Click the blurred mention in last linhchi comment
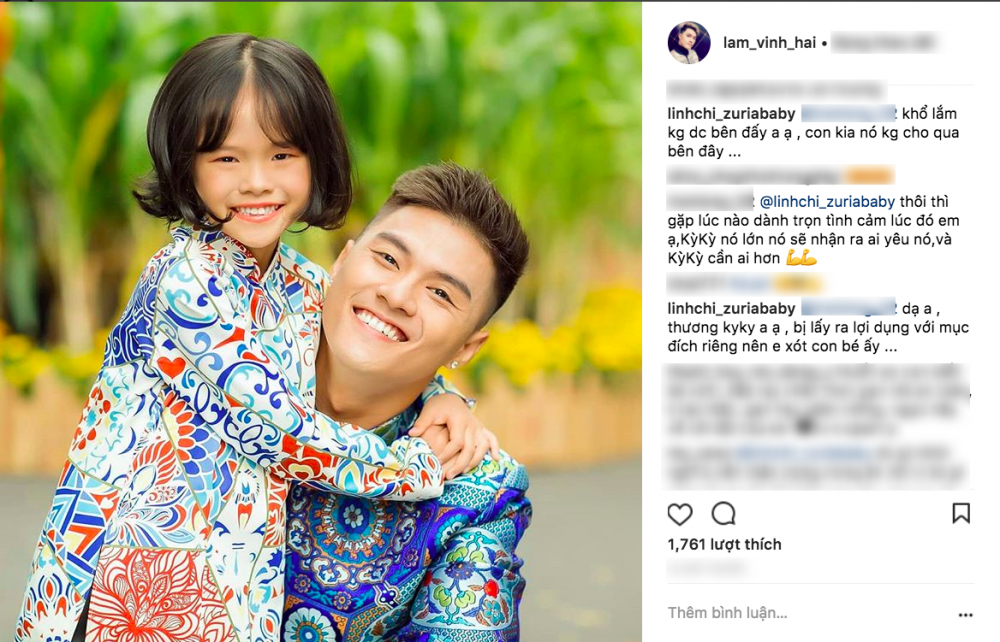This screenshot has height=642, width=1000. pos(849,309)
